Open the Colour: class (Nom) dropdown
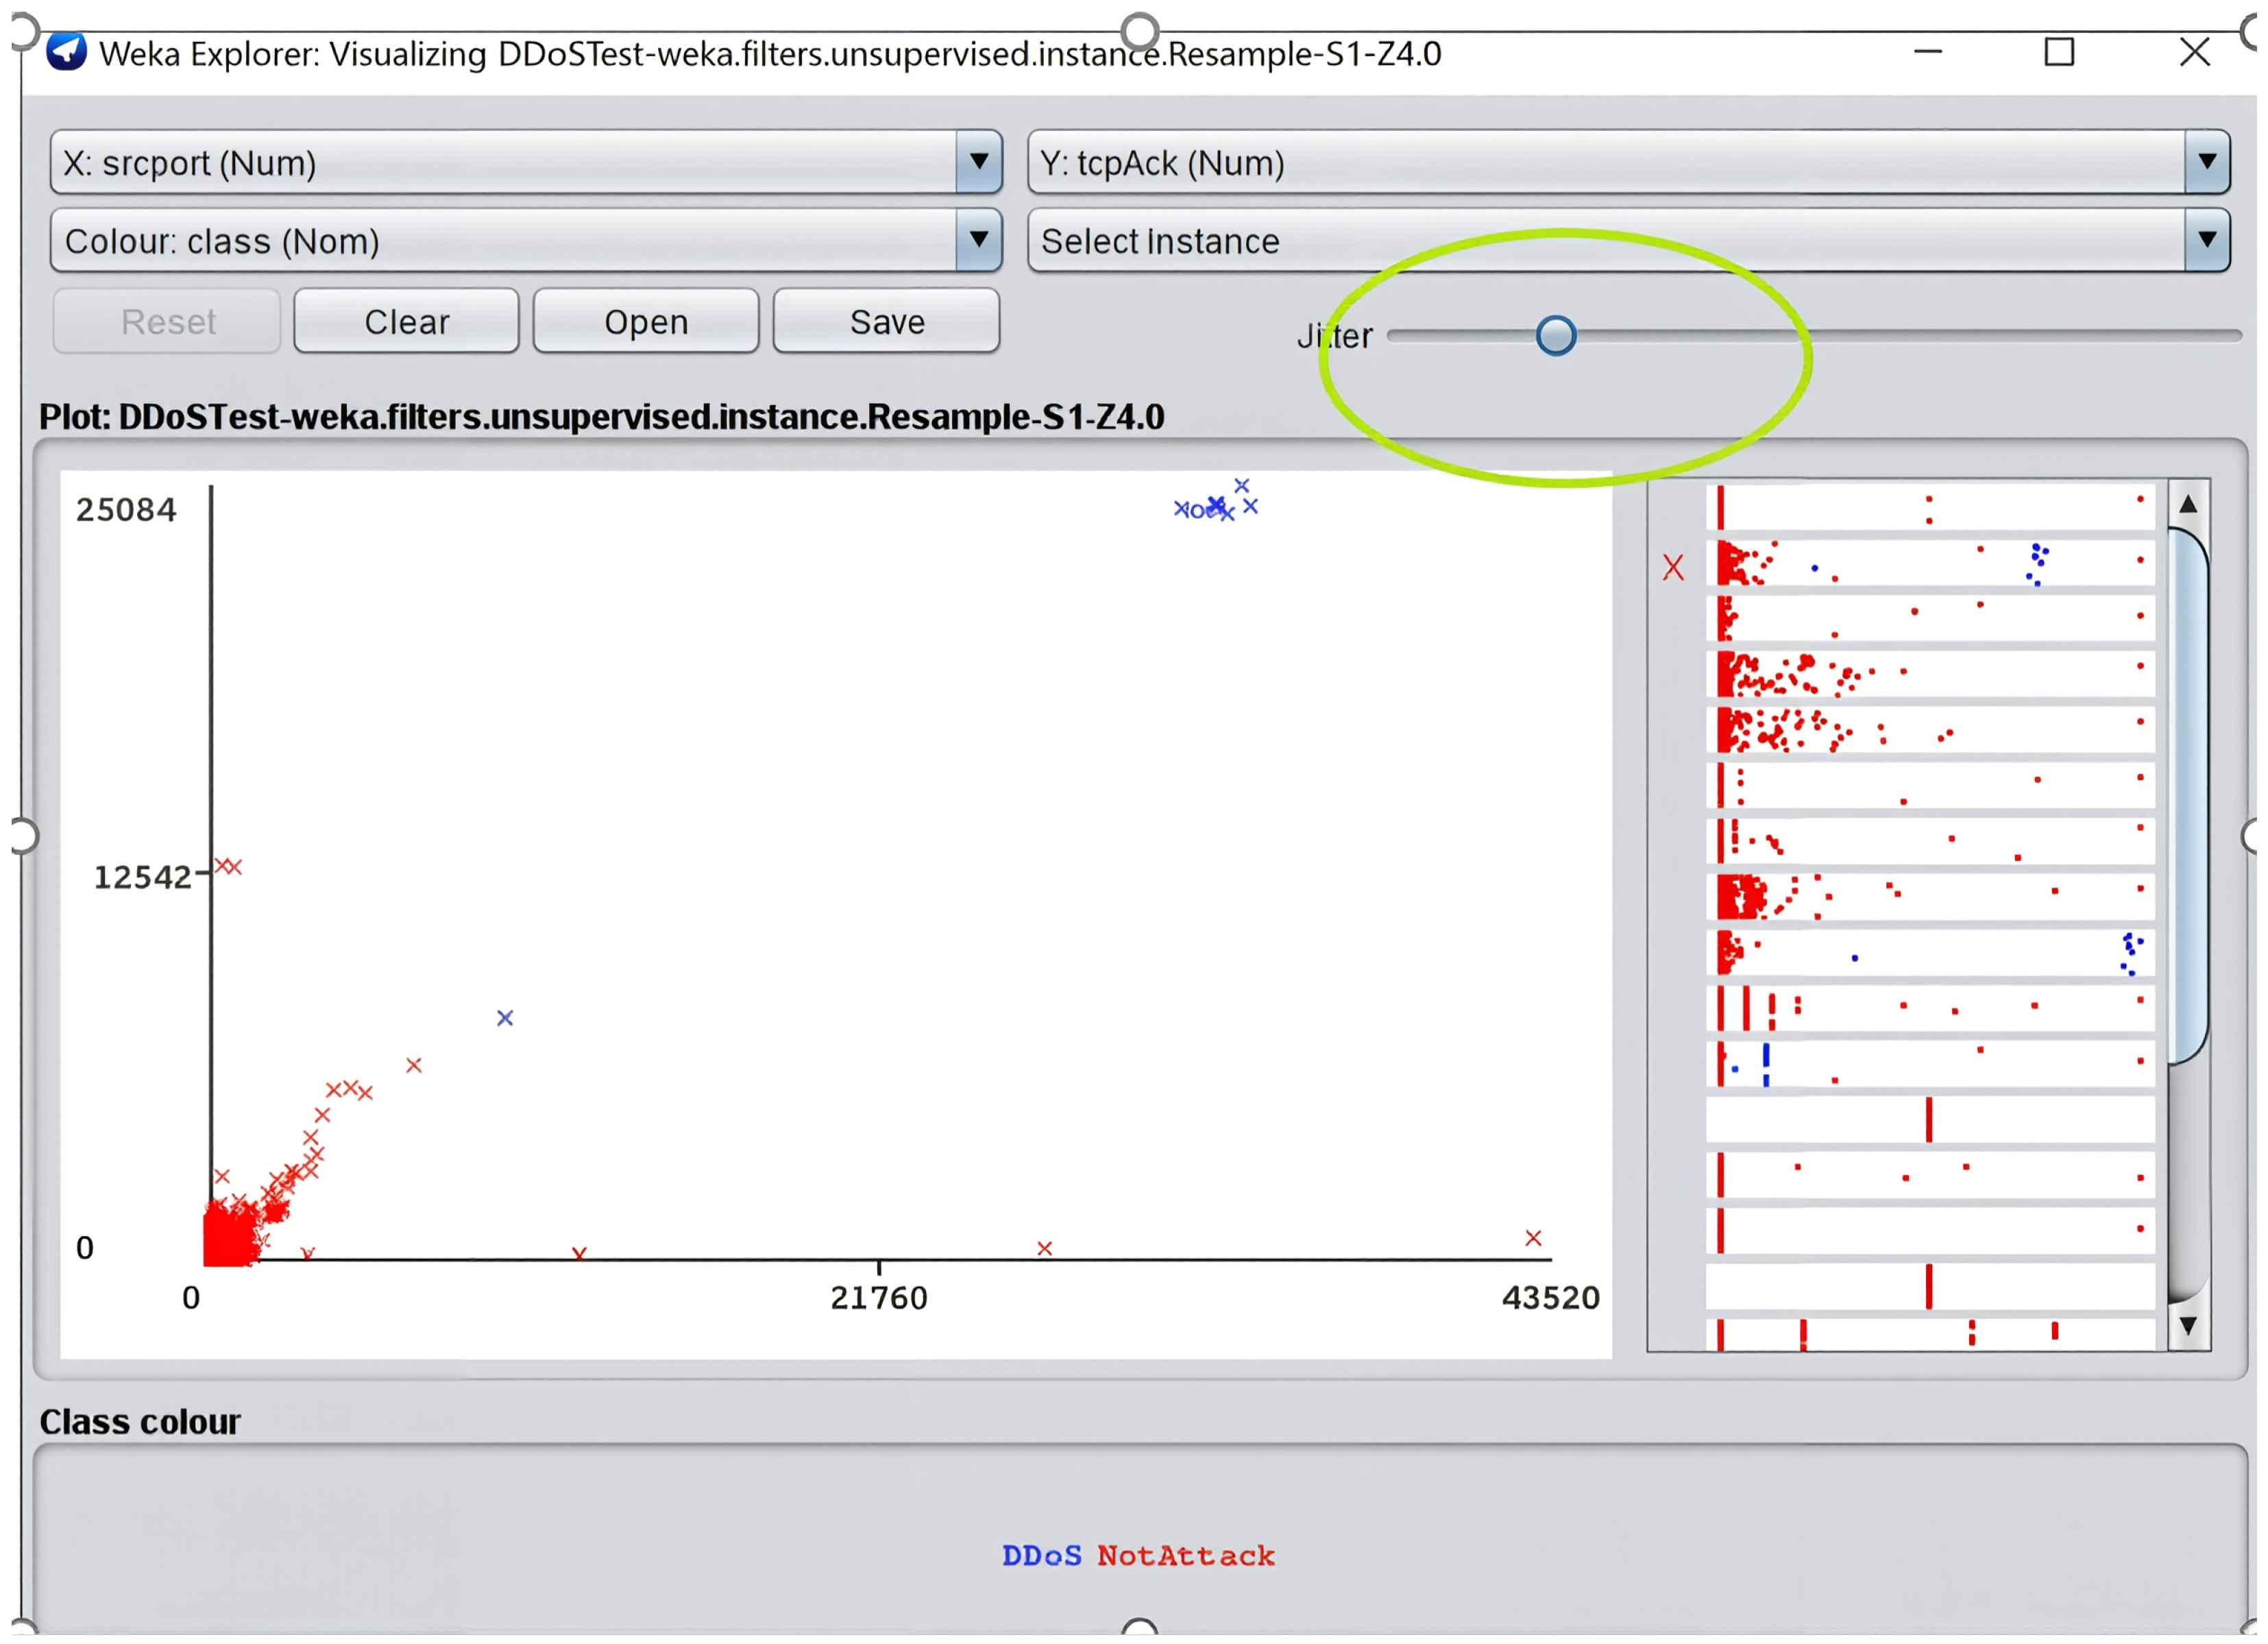2268x1644 pixels. 527,241
